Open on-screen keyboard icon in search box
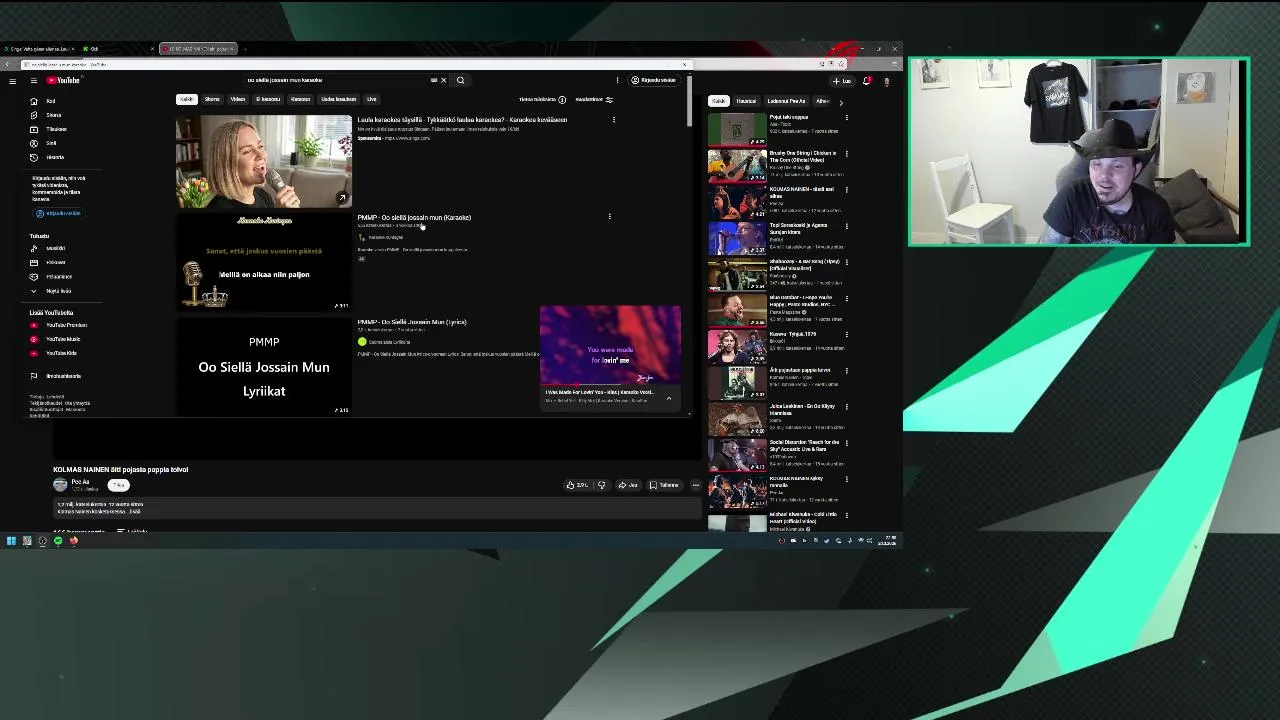The image size is (1280, 720). click(433, 80)
